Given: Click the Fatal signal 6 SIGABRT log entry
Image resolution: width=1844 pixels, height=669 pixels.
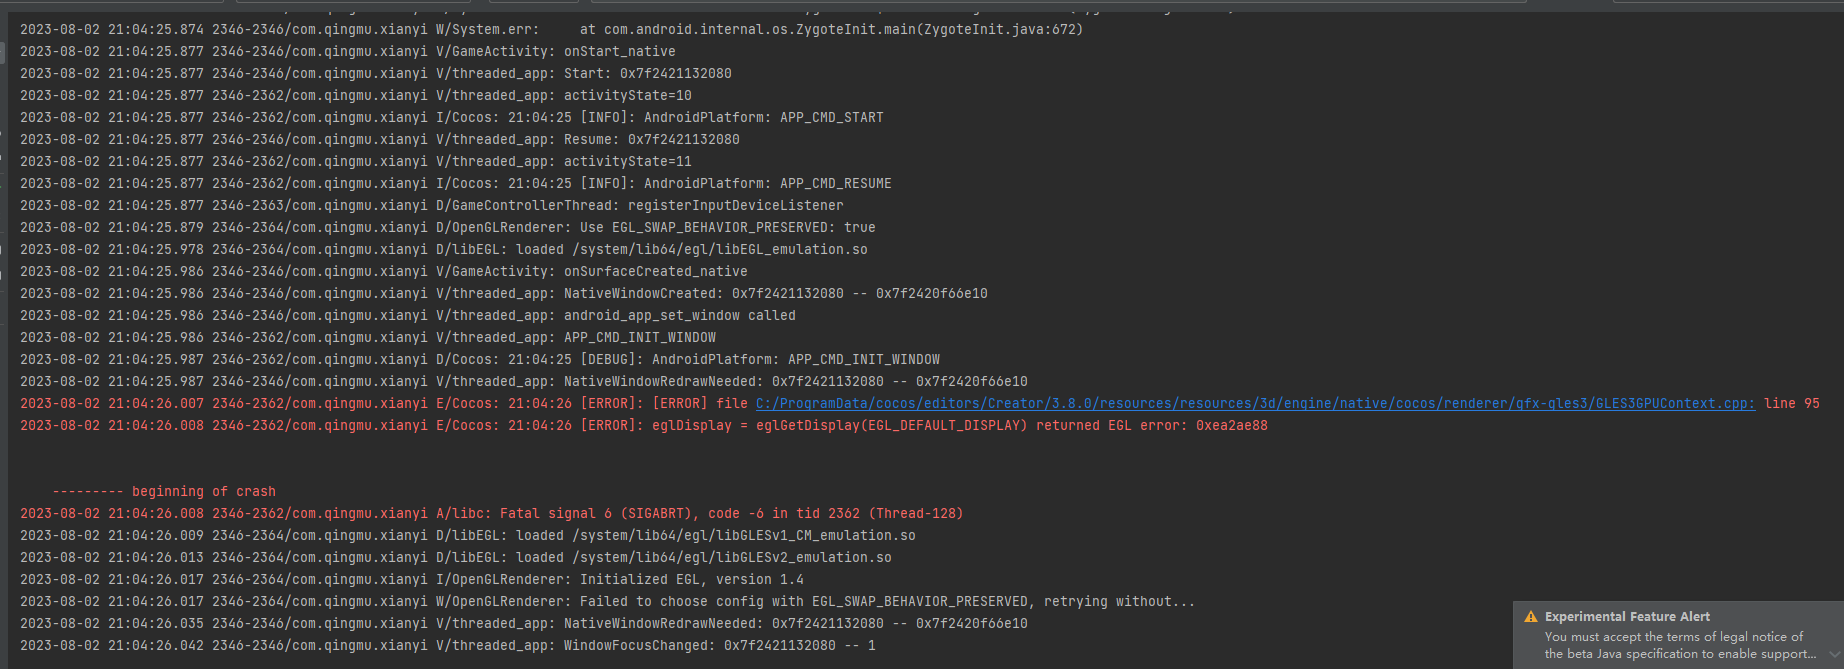Looking at the screenshot, I should (x=490, y=513).
